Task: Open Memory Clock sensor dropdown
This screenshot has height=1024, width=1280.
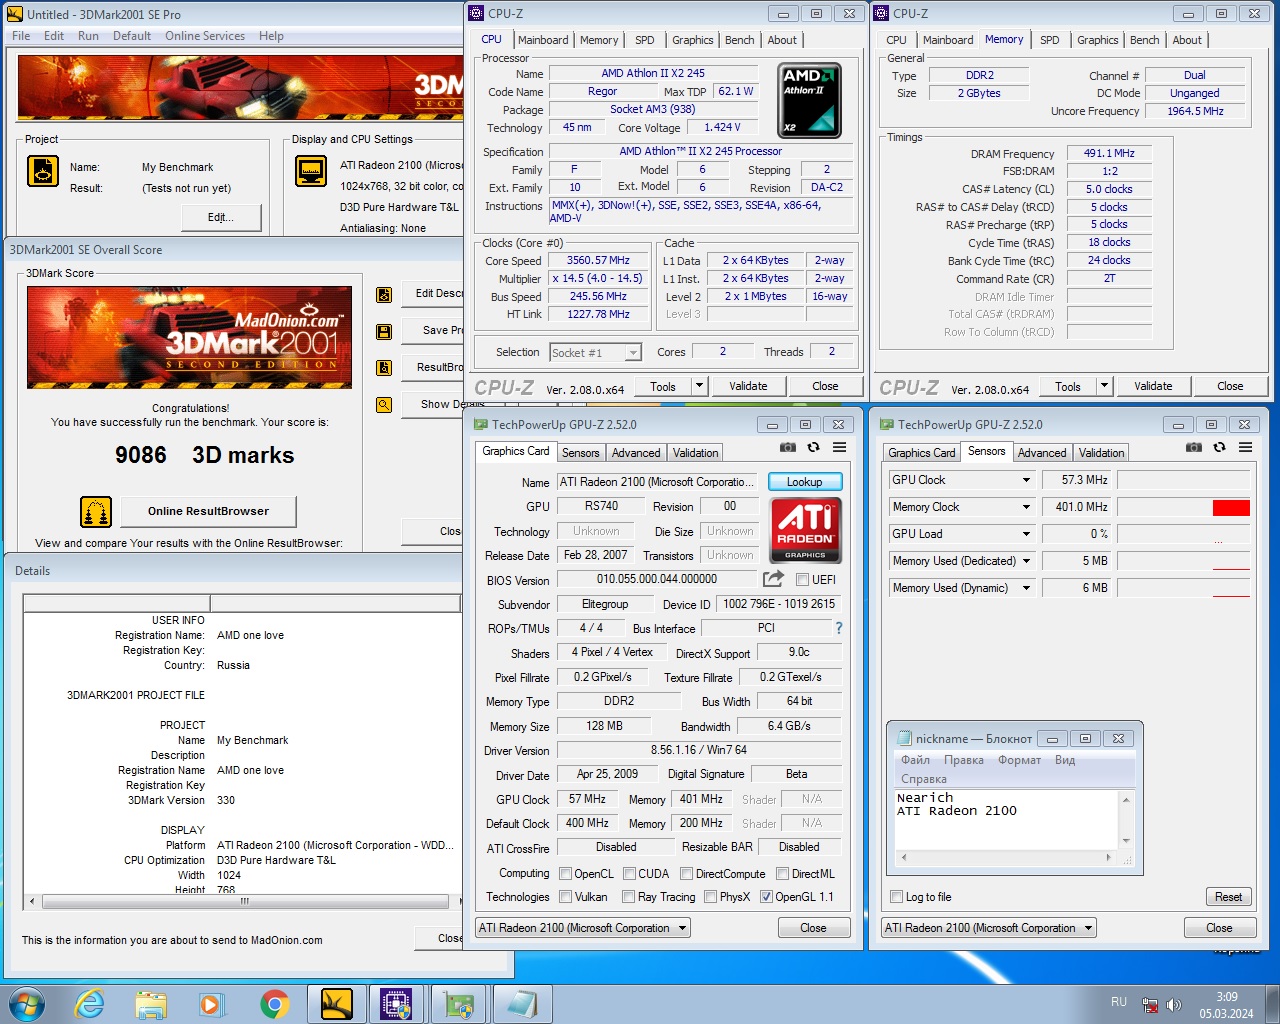Action: (x=1026, y=507)
